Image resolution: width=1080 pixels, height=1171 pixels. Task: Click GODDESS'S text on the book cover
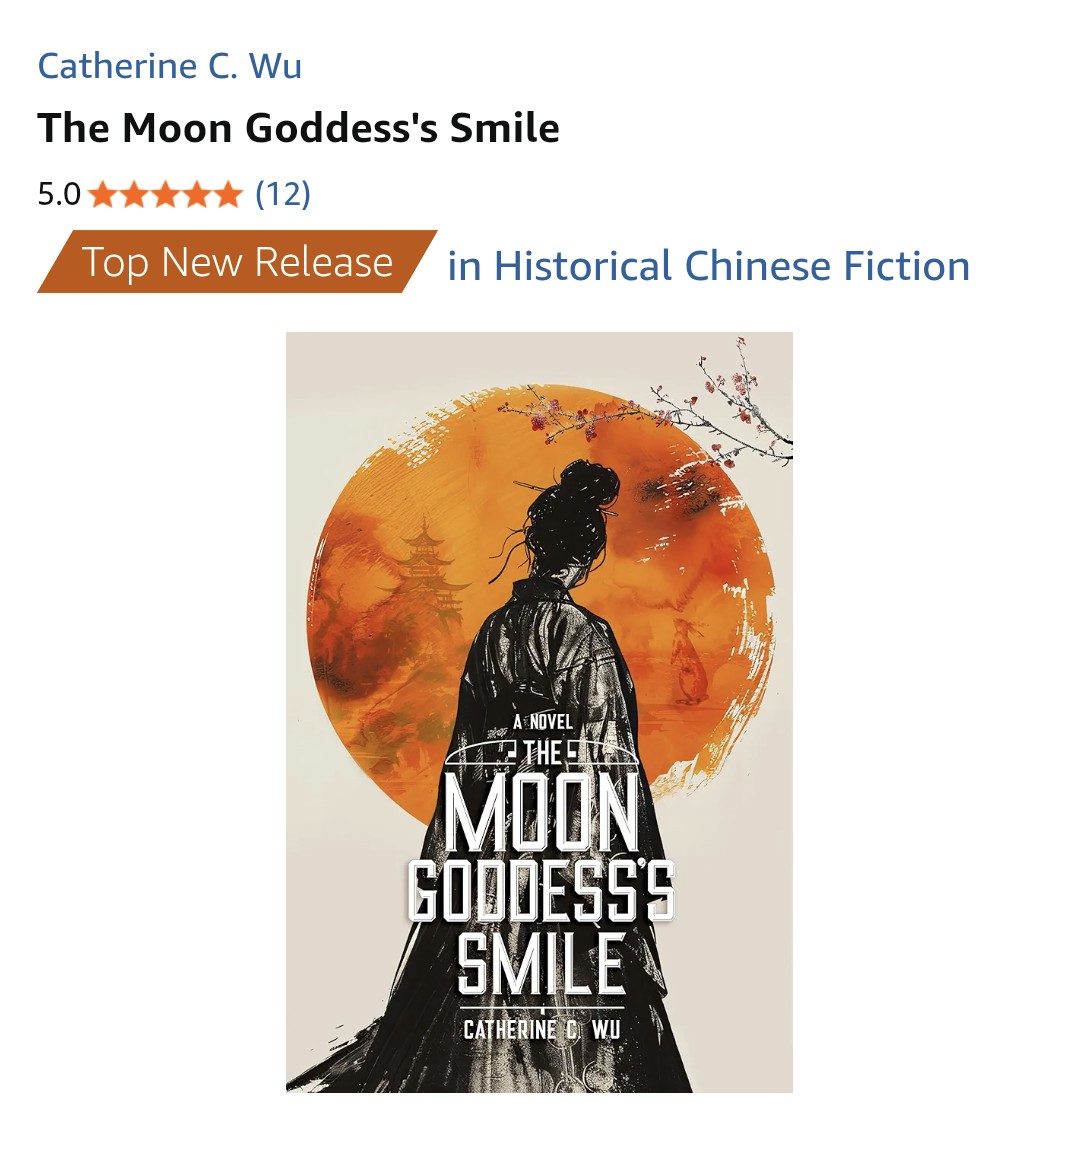[x=541, y=892]
